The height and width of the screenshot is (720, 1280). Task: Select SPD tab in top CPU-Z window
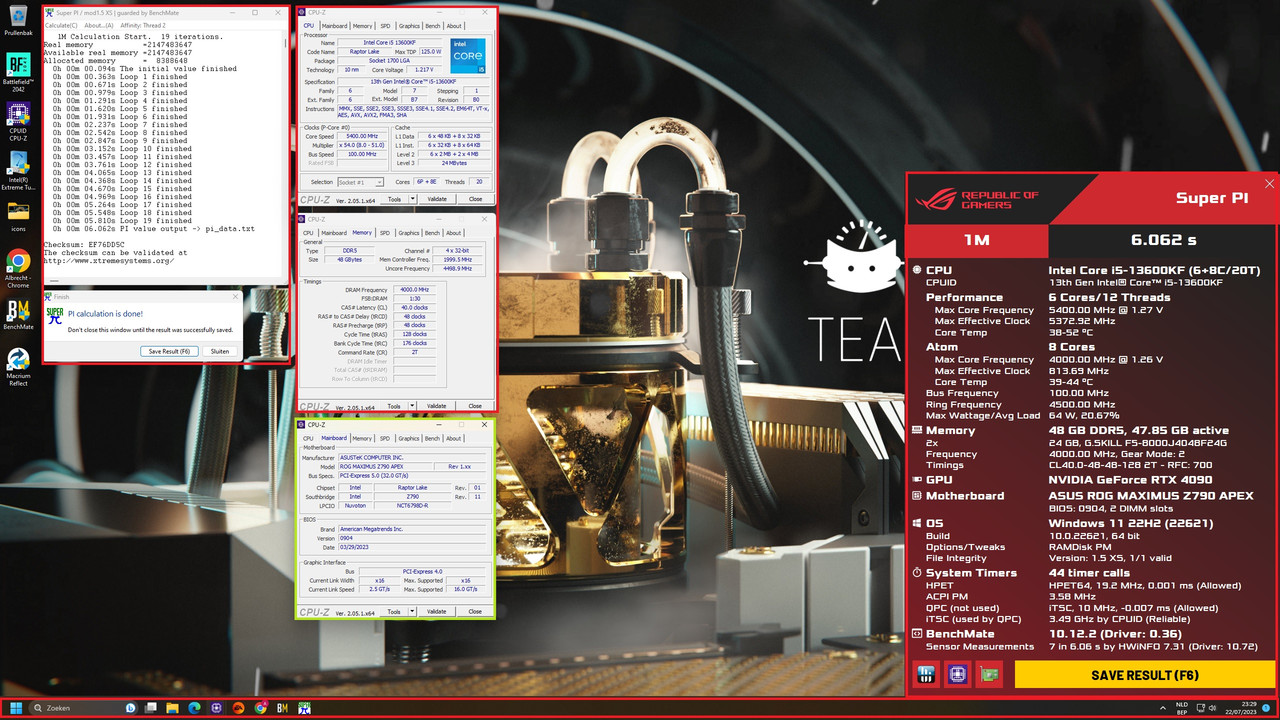[385, 26]
